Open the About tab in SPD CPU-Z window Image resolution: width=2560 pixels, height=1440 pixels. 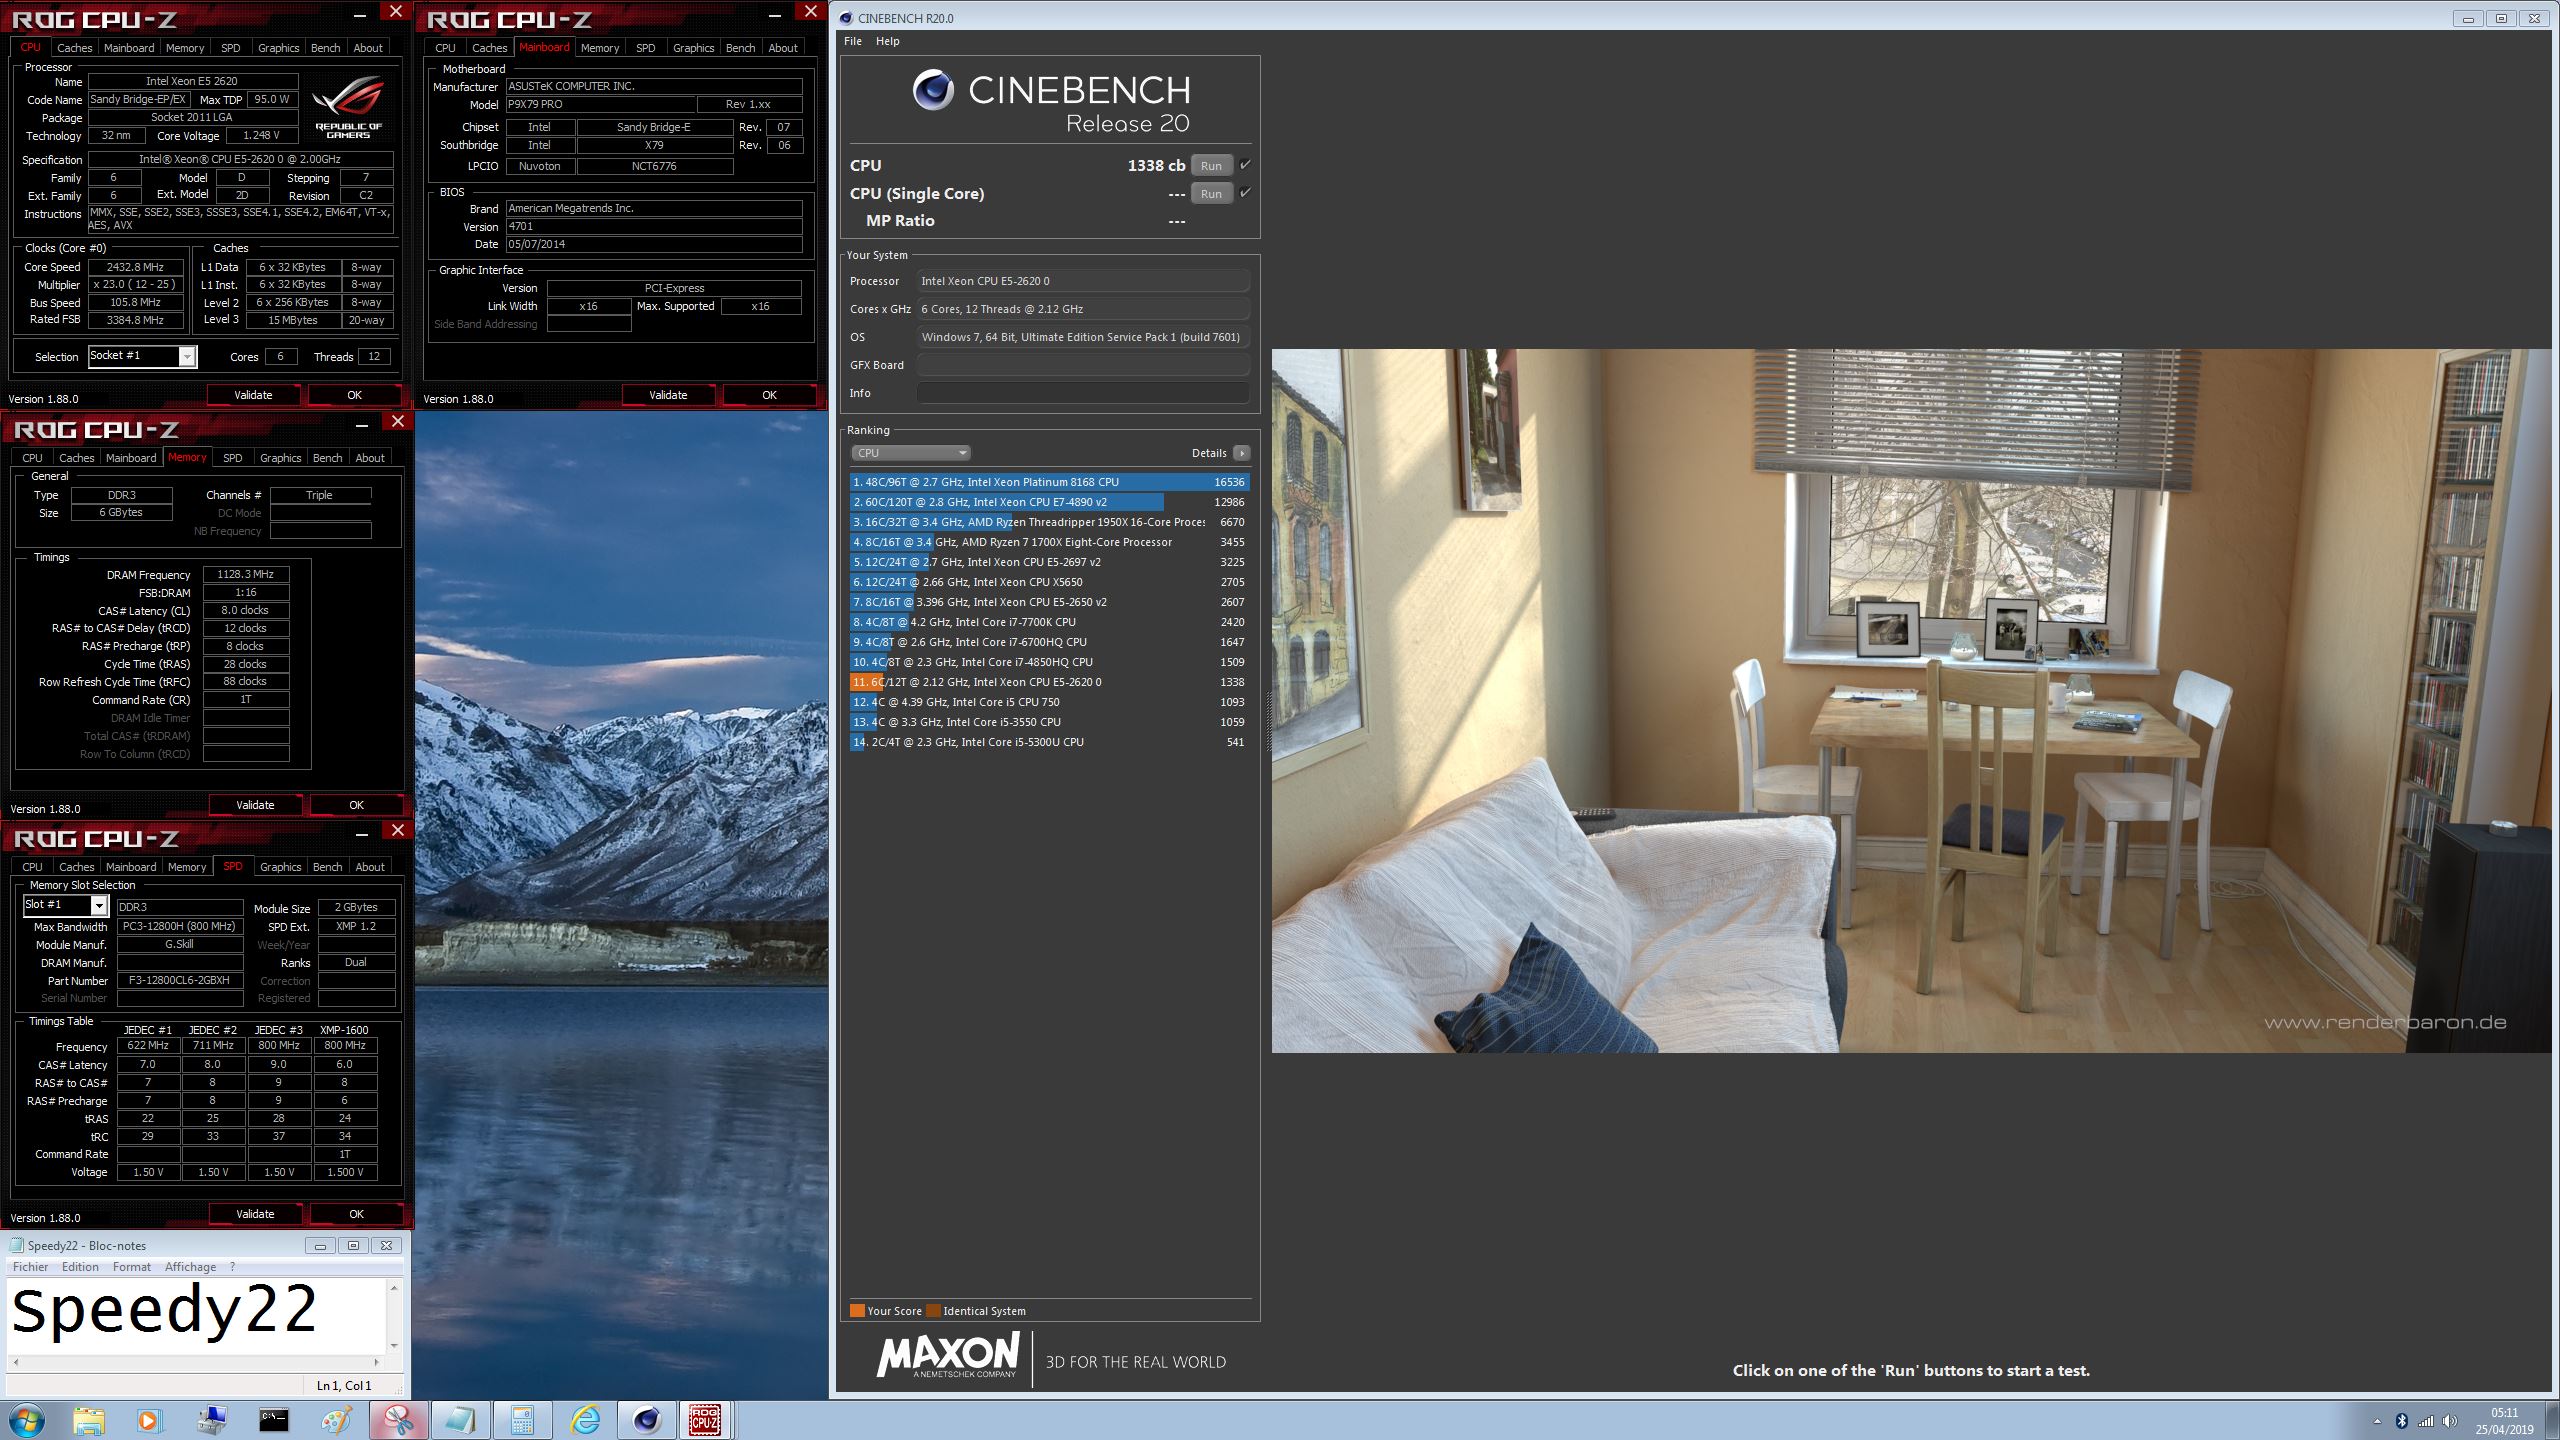click(370, 867)
